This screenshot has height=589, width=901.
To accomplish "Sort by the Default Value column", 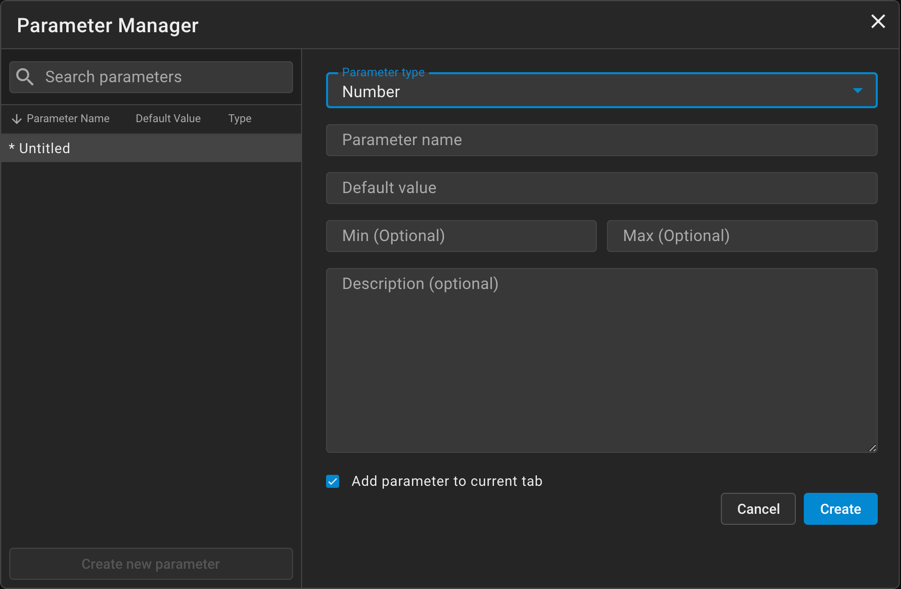I will click(168, 119).
